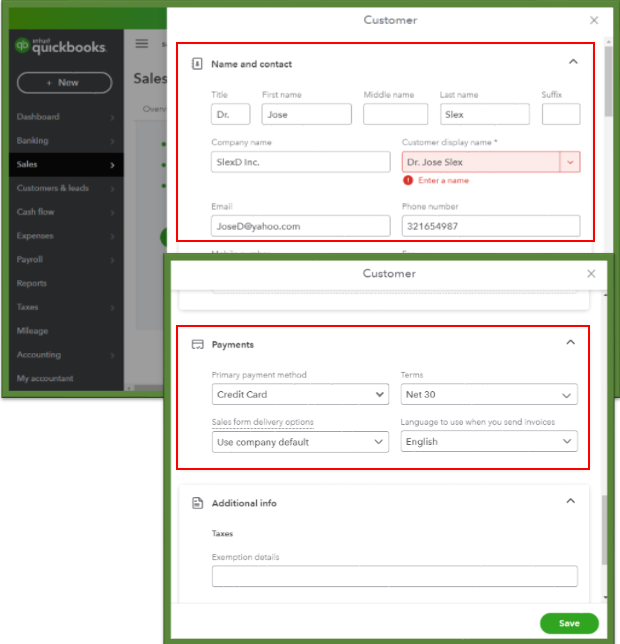Open the Terms Net 30 dropdown
620x644 pixels.
tap(489, 394)
